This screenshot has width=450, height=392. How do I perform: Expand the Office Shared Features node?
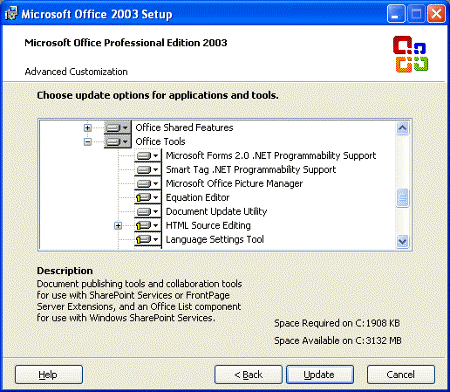[x=88, y=128]
